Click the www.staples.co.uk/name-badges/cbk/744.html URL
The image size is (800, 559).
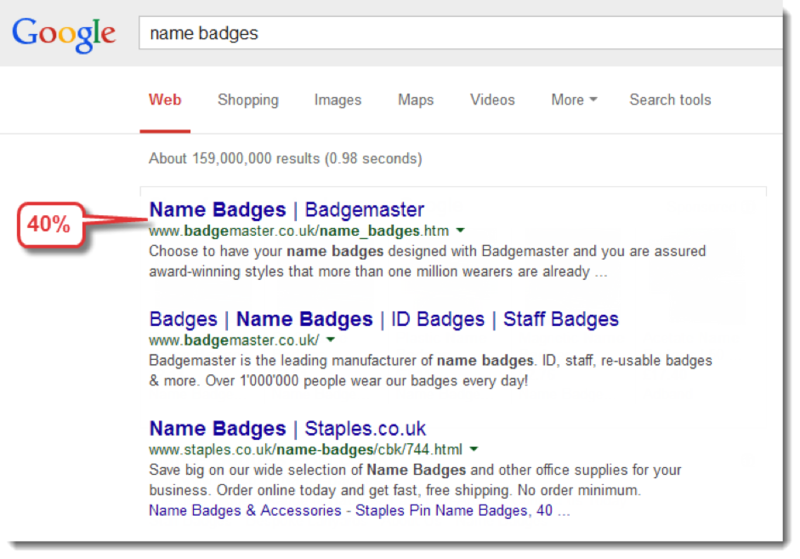click(x=306, y=449)
